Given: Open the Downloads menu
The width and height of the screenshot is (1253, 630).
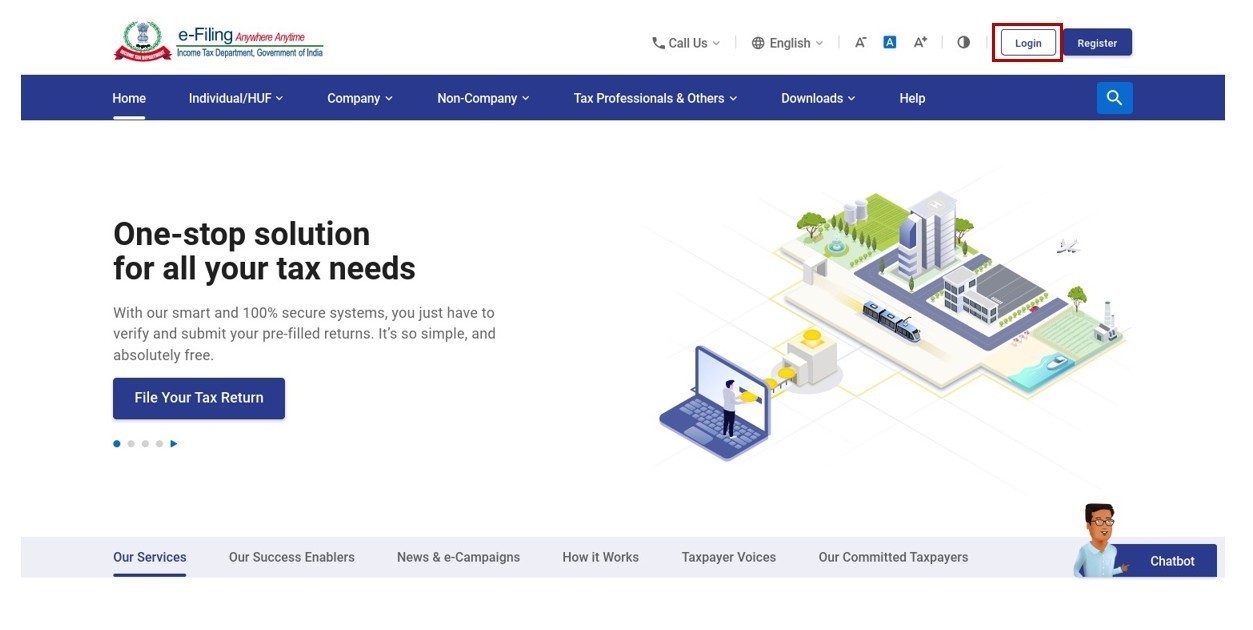Looking at the screenshot, I should (x=818, y=98).
